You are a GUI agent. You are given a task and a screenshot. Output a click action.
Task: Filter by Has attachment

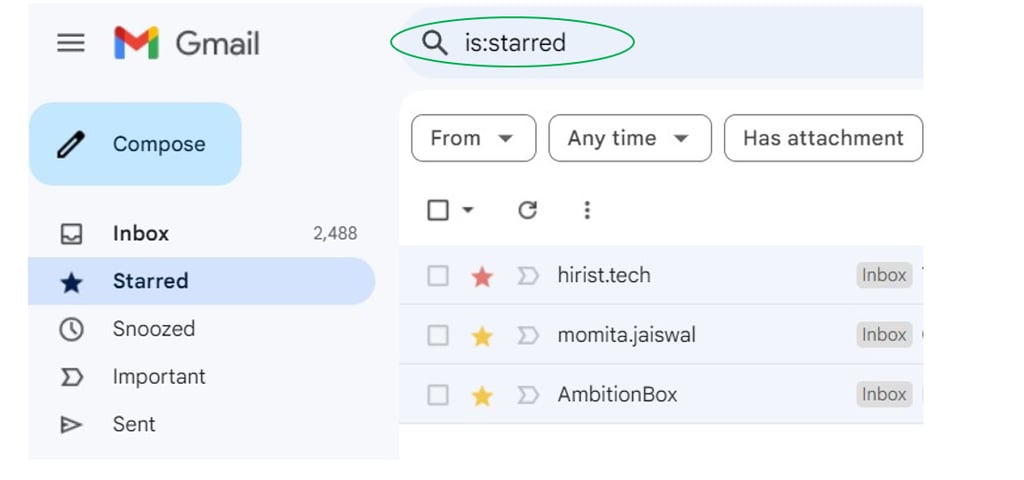pos(824,138)
